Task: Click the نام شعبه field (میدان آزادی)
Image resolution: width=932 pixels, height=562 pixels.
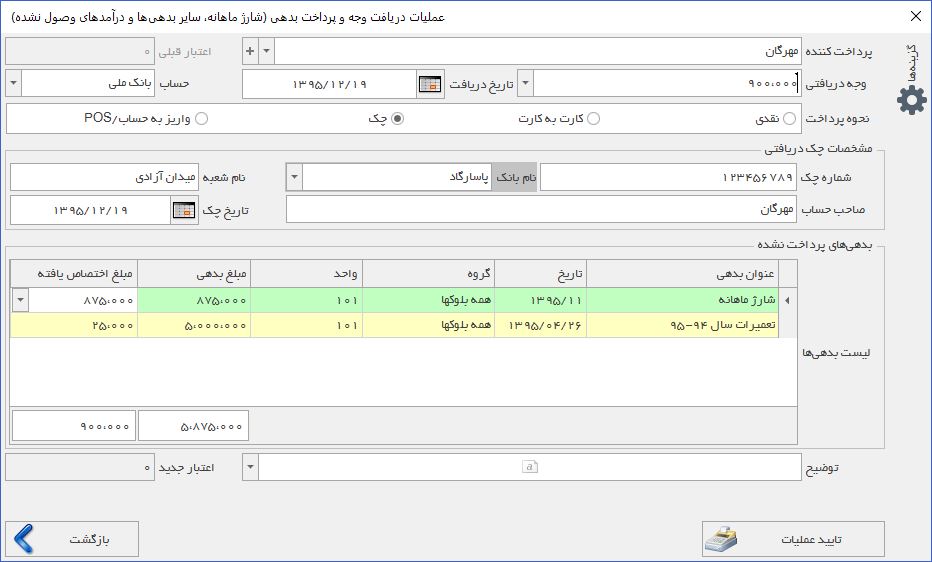Action: pyautogui.click(x=104, y=177)
